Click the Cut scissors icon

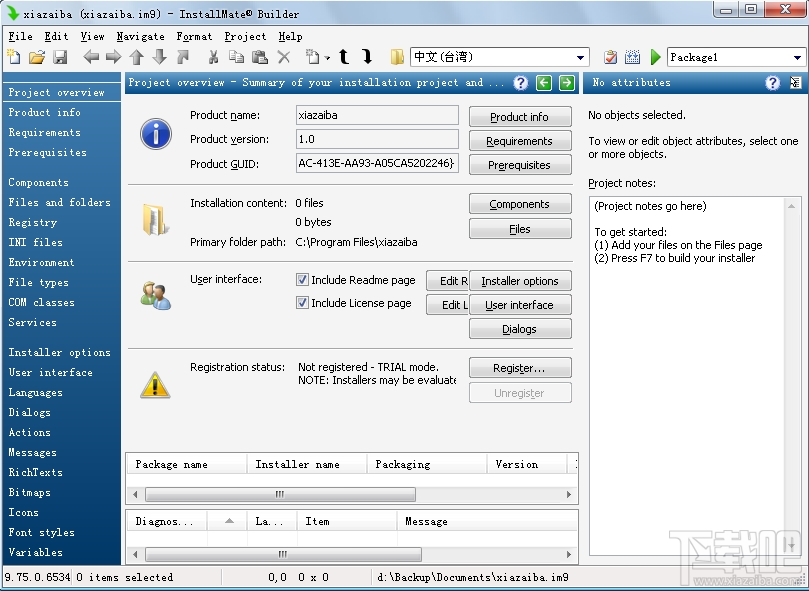click(x=213, y=57)
